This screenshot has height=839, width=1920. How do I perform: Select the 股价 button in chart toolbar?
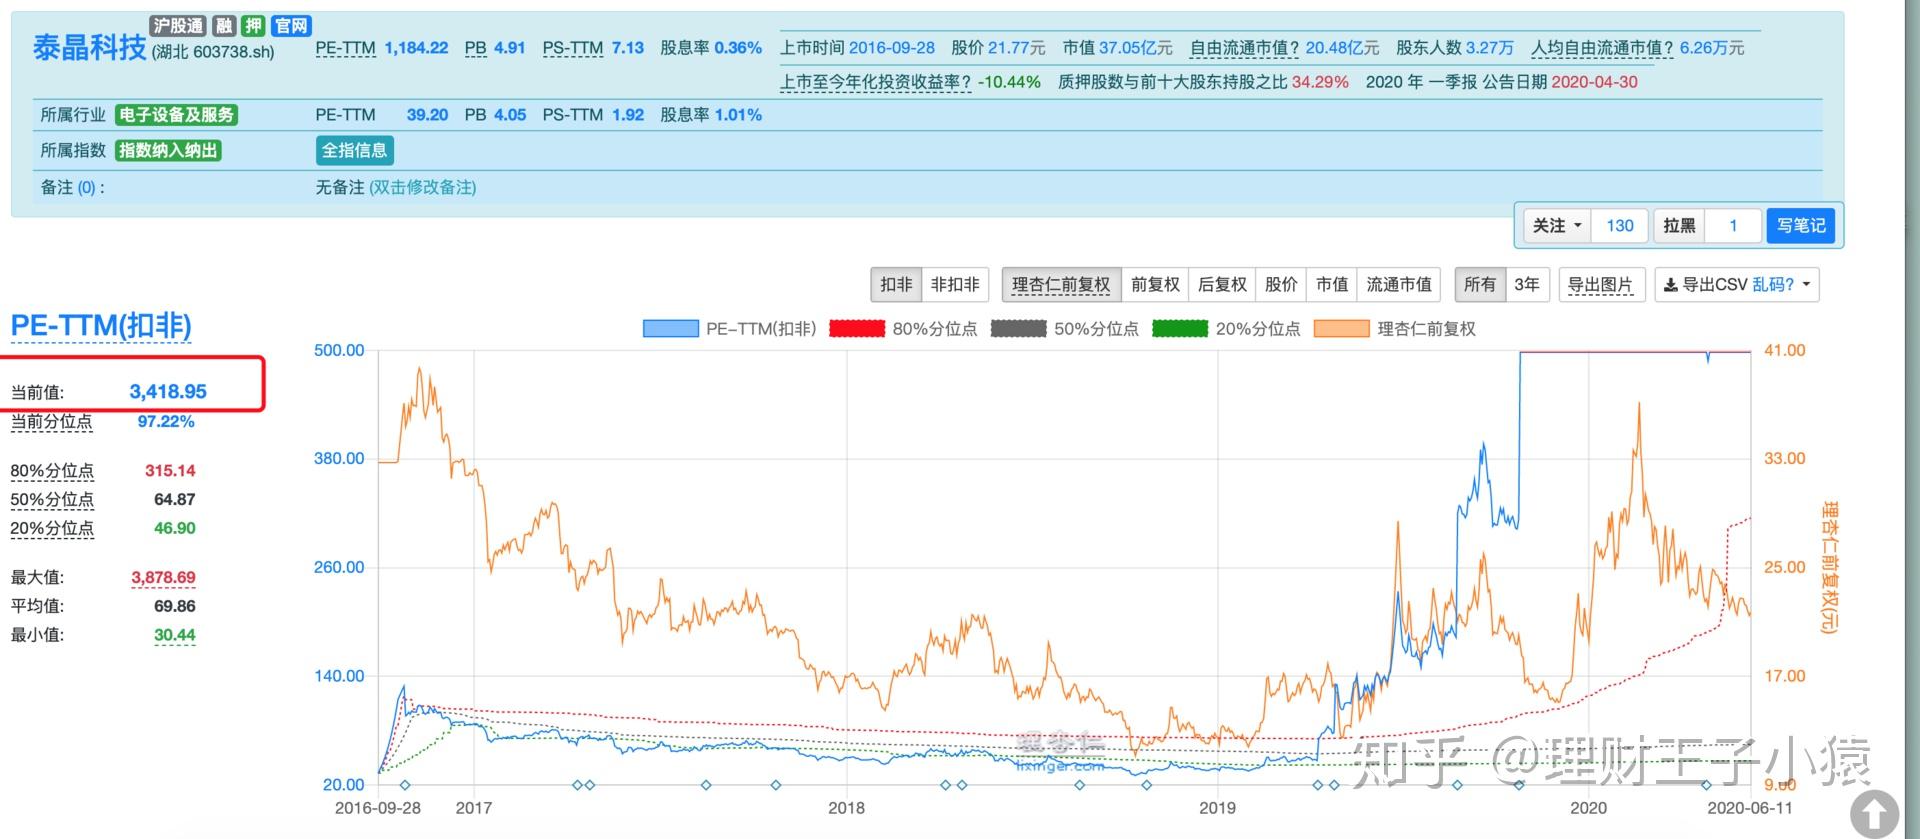(x=1281, y=285)
